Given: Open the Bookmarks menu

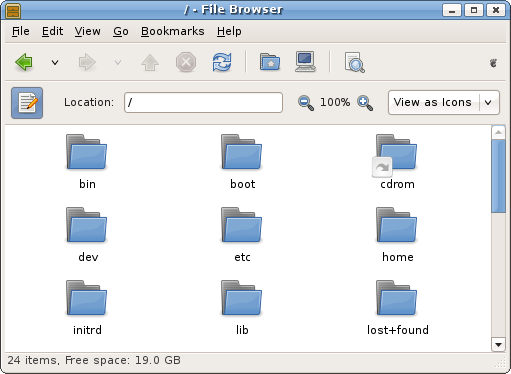Looking at the screenshot, I should 172,31.
